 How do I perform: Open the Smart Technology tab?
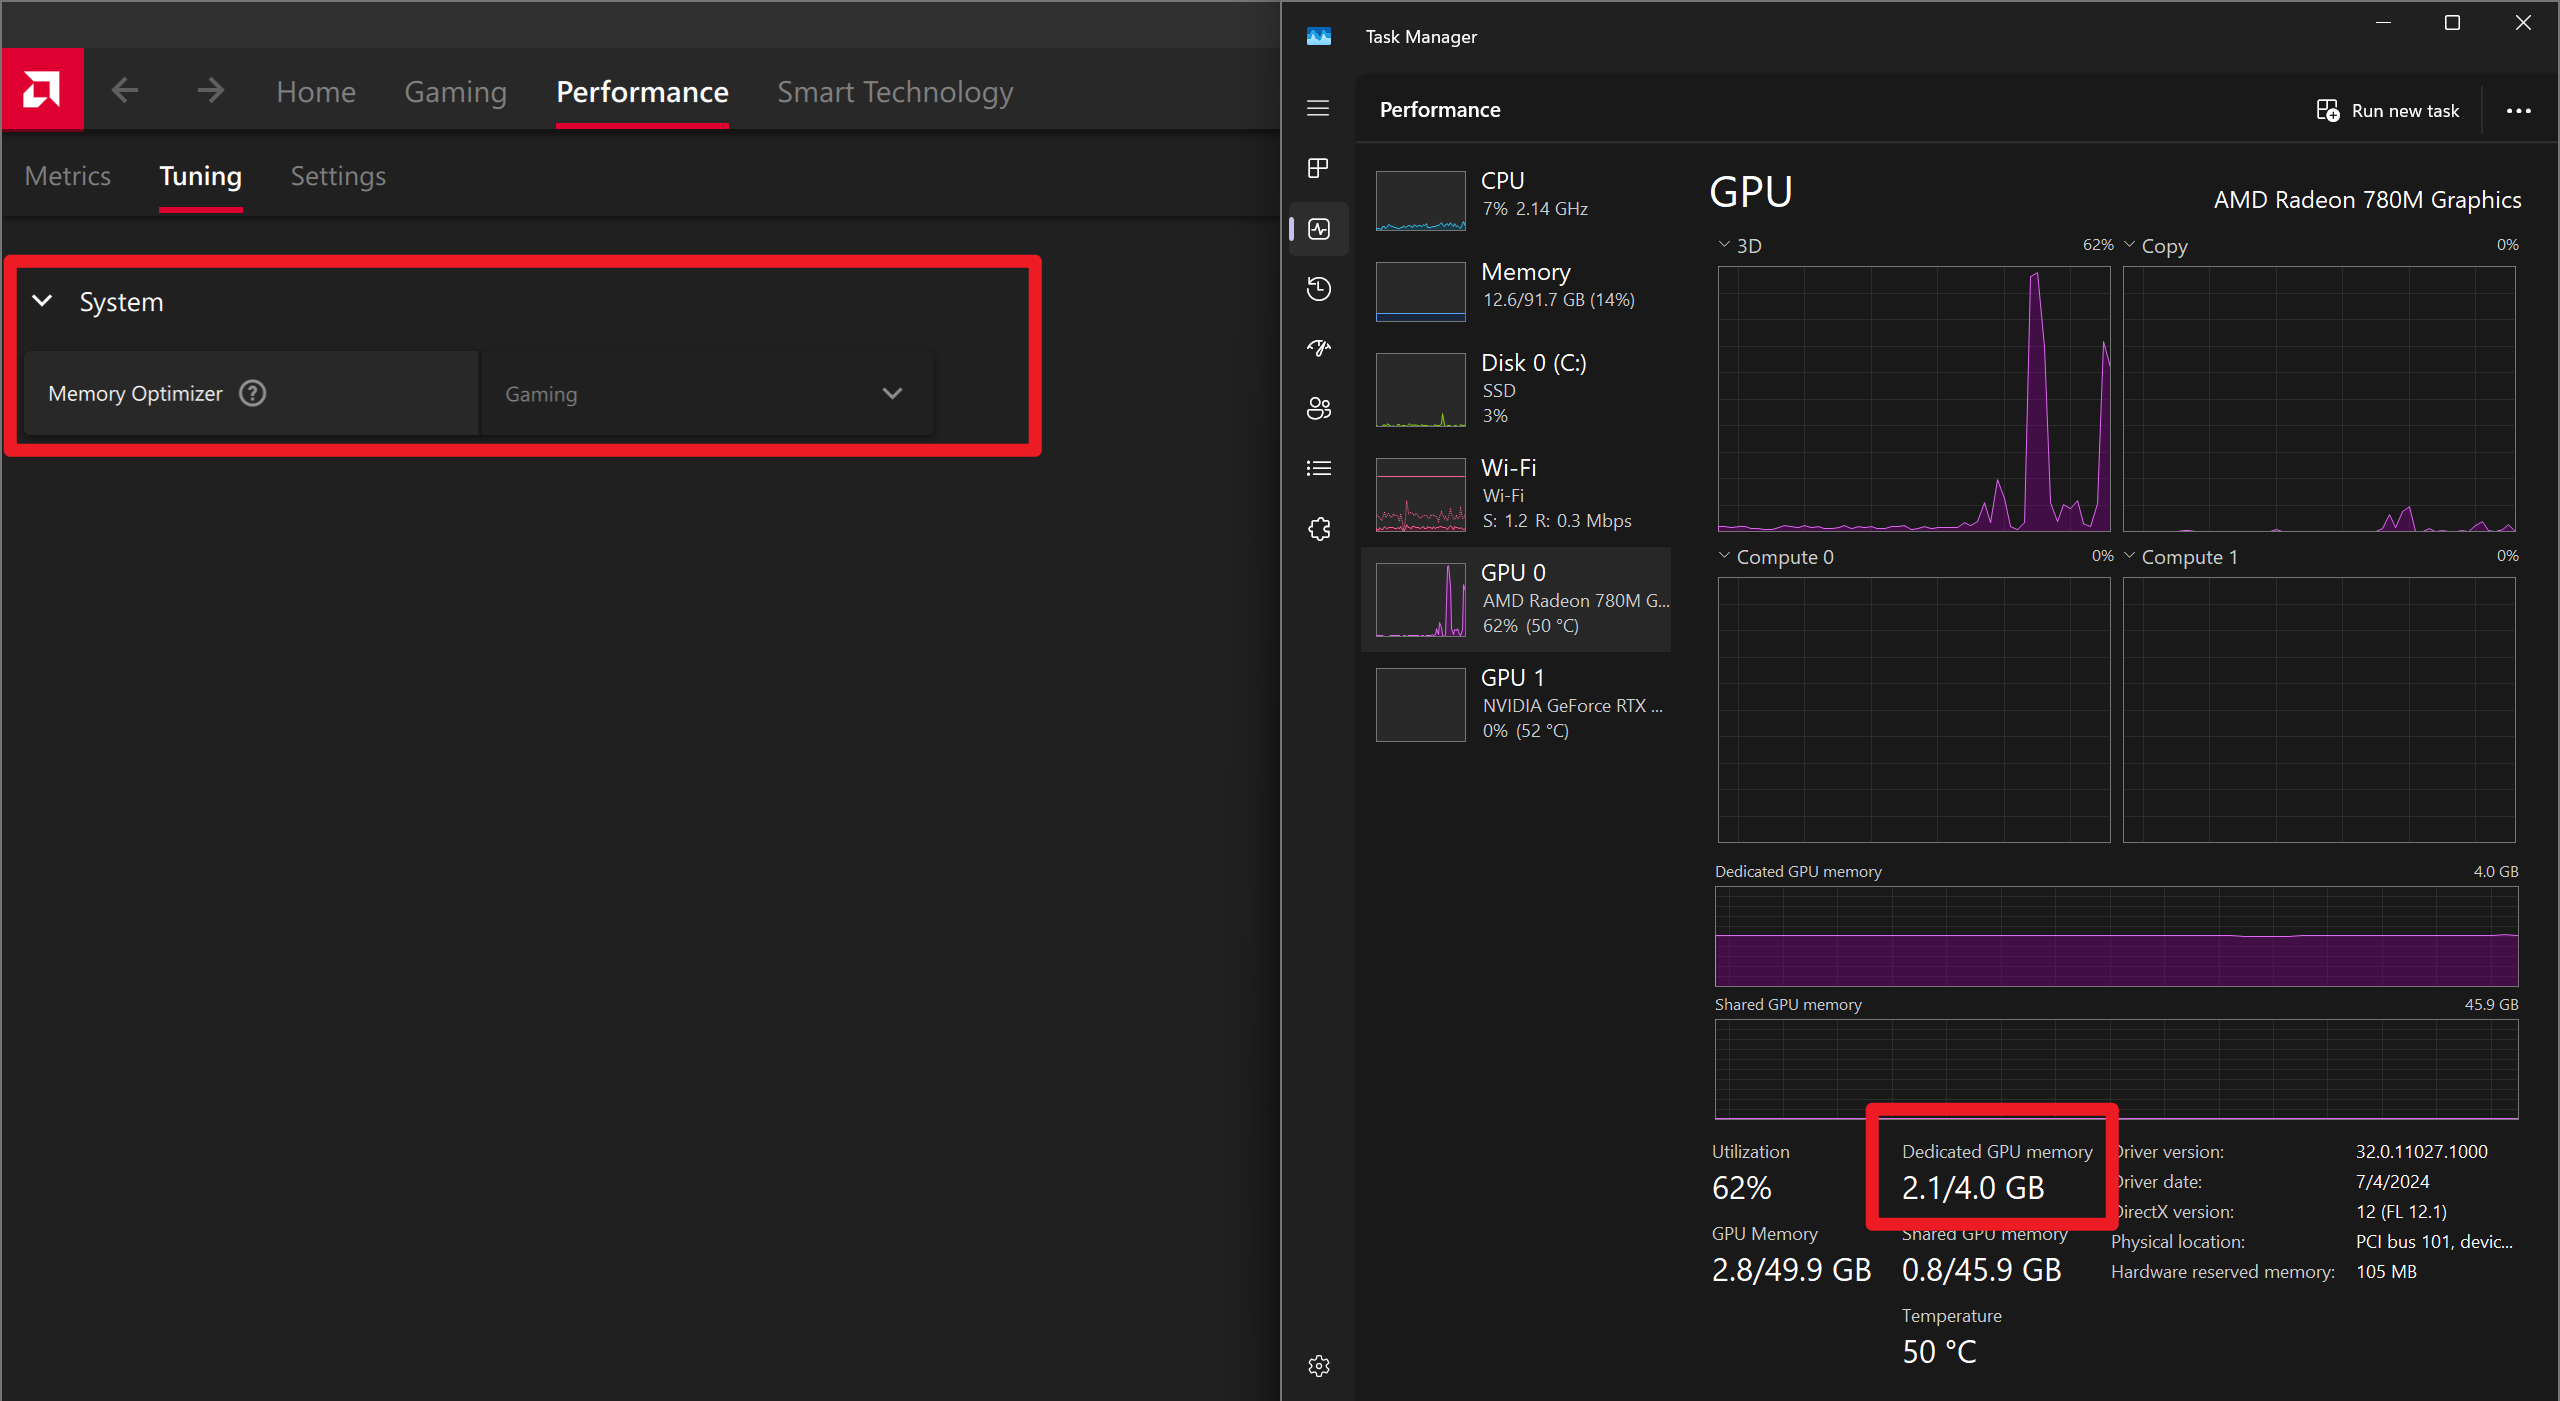click(894, 92)
